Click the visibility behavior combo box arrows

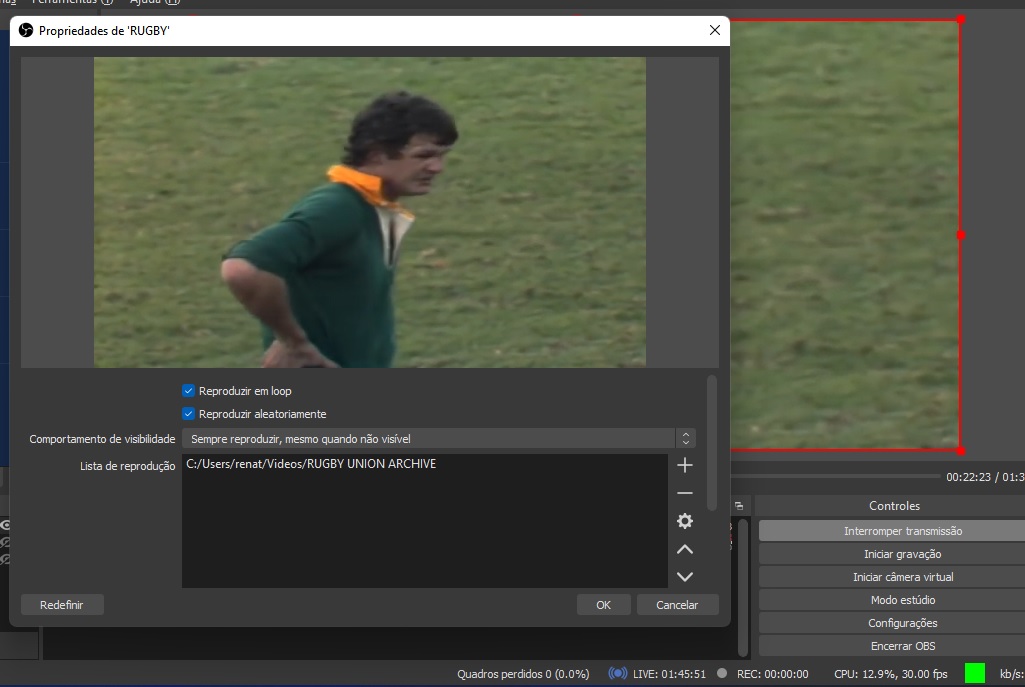click(685, 439)
